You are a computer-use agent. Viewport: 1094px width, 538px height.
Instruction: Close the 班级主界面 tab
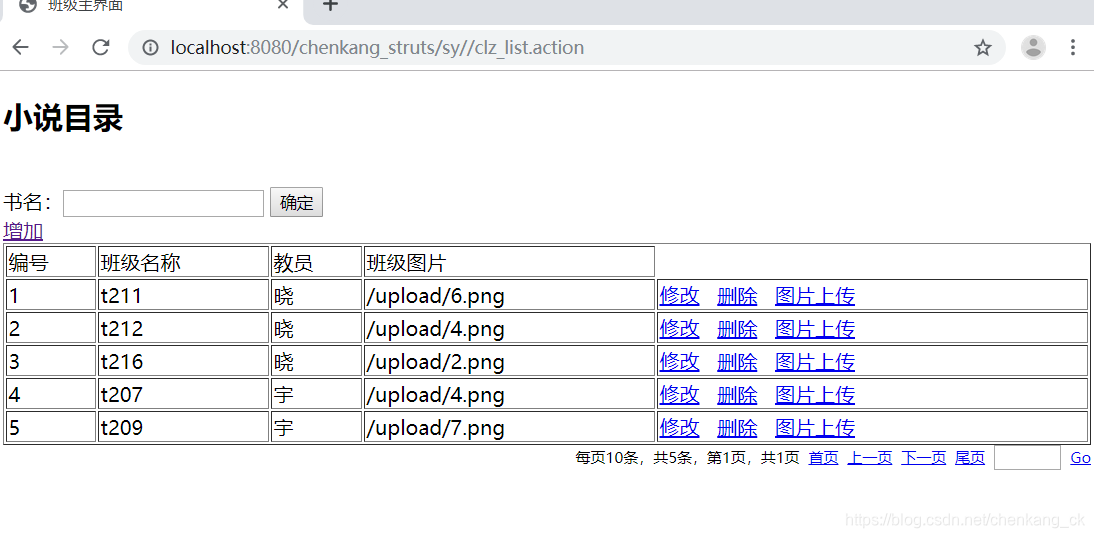point(283,6)
